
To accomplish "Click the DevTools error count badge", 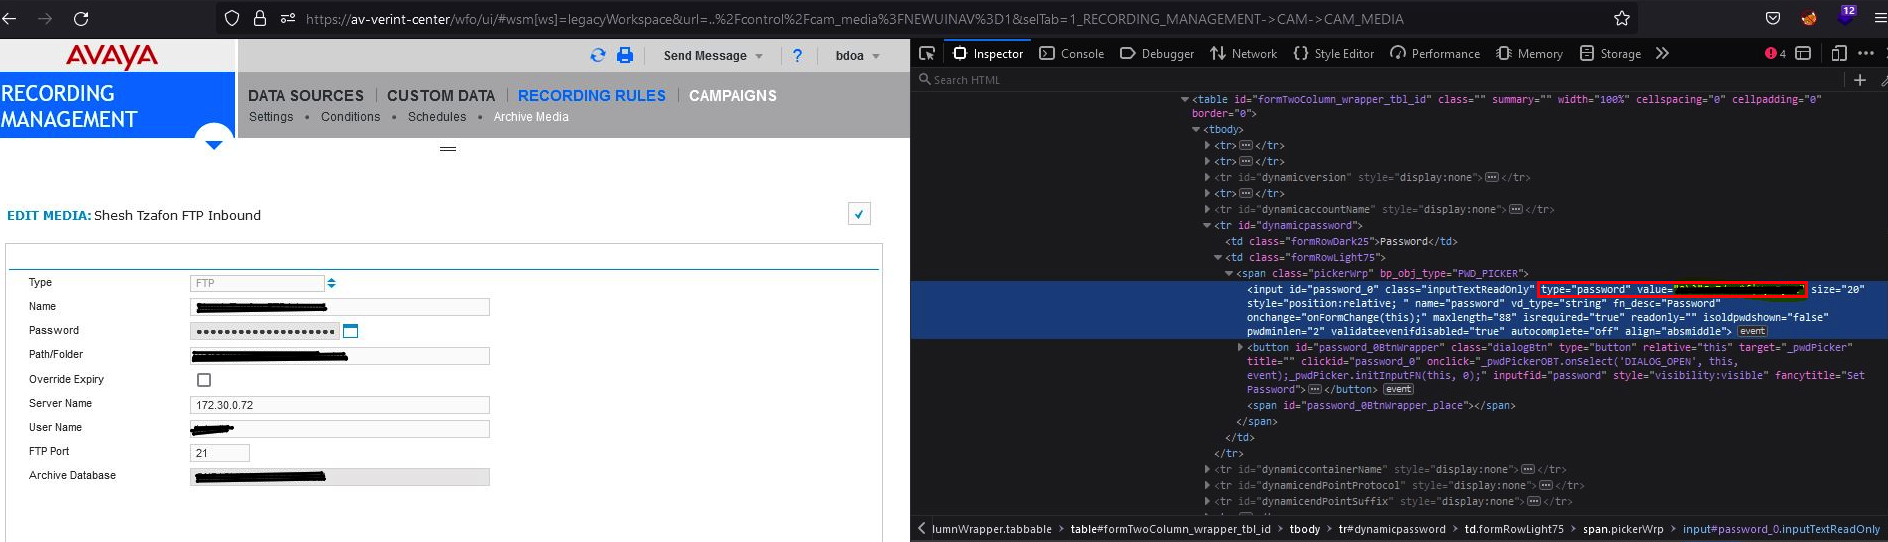I will [x=1776, y=53].
